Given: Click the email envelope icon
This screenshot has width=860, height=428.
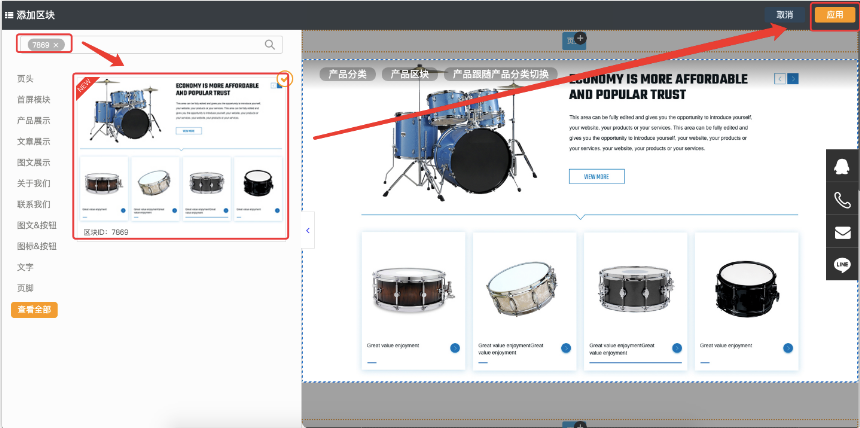Looking at the screenshot, I should [842, 233].
